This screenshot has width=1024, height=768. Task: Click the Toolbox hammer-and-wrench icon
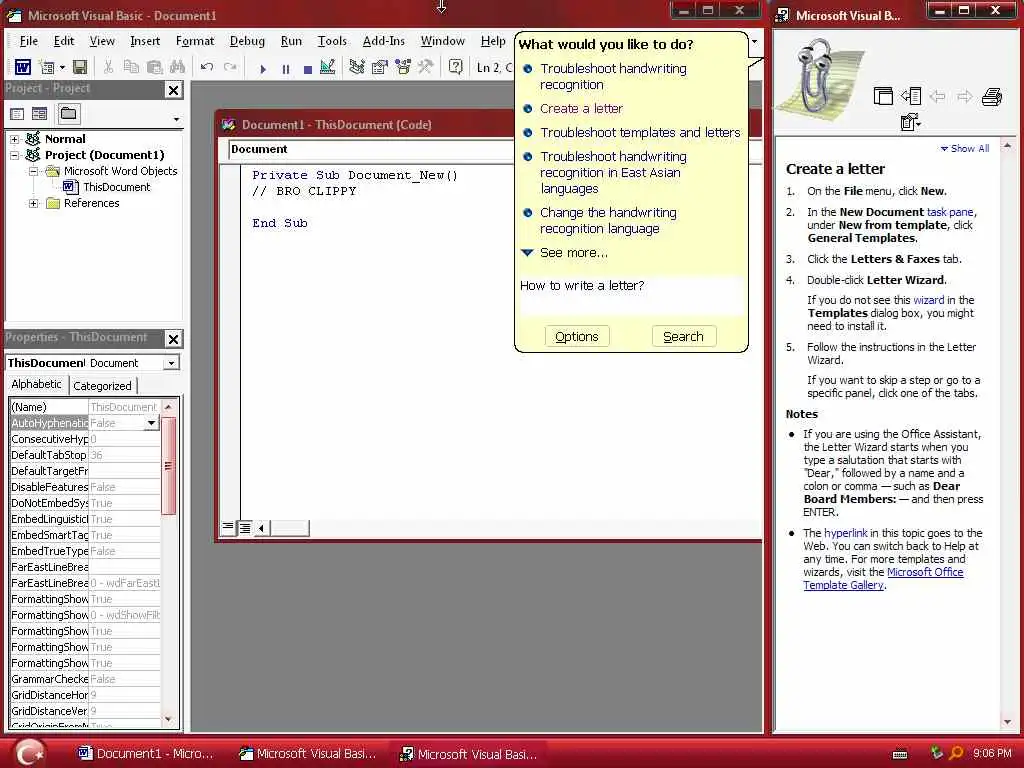425,67
